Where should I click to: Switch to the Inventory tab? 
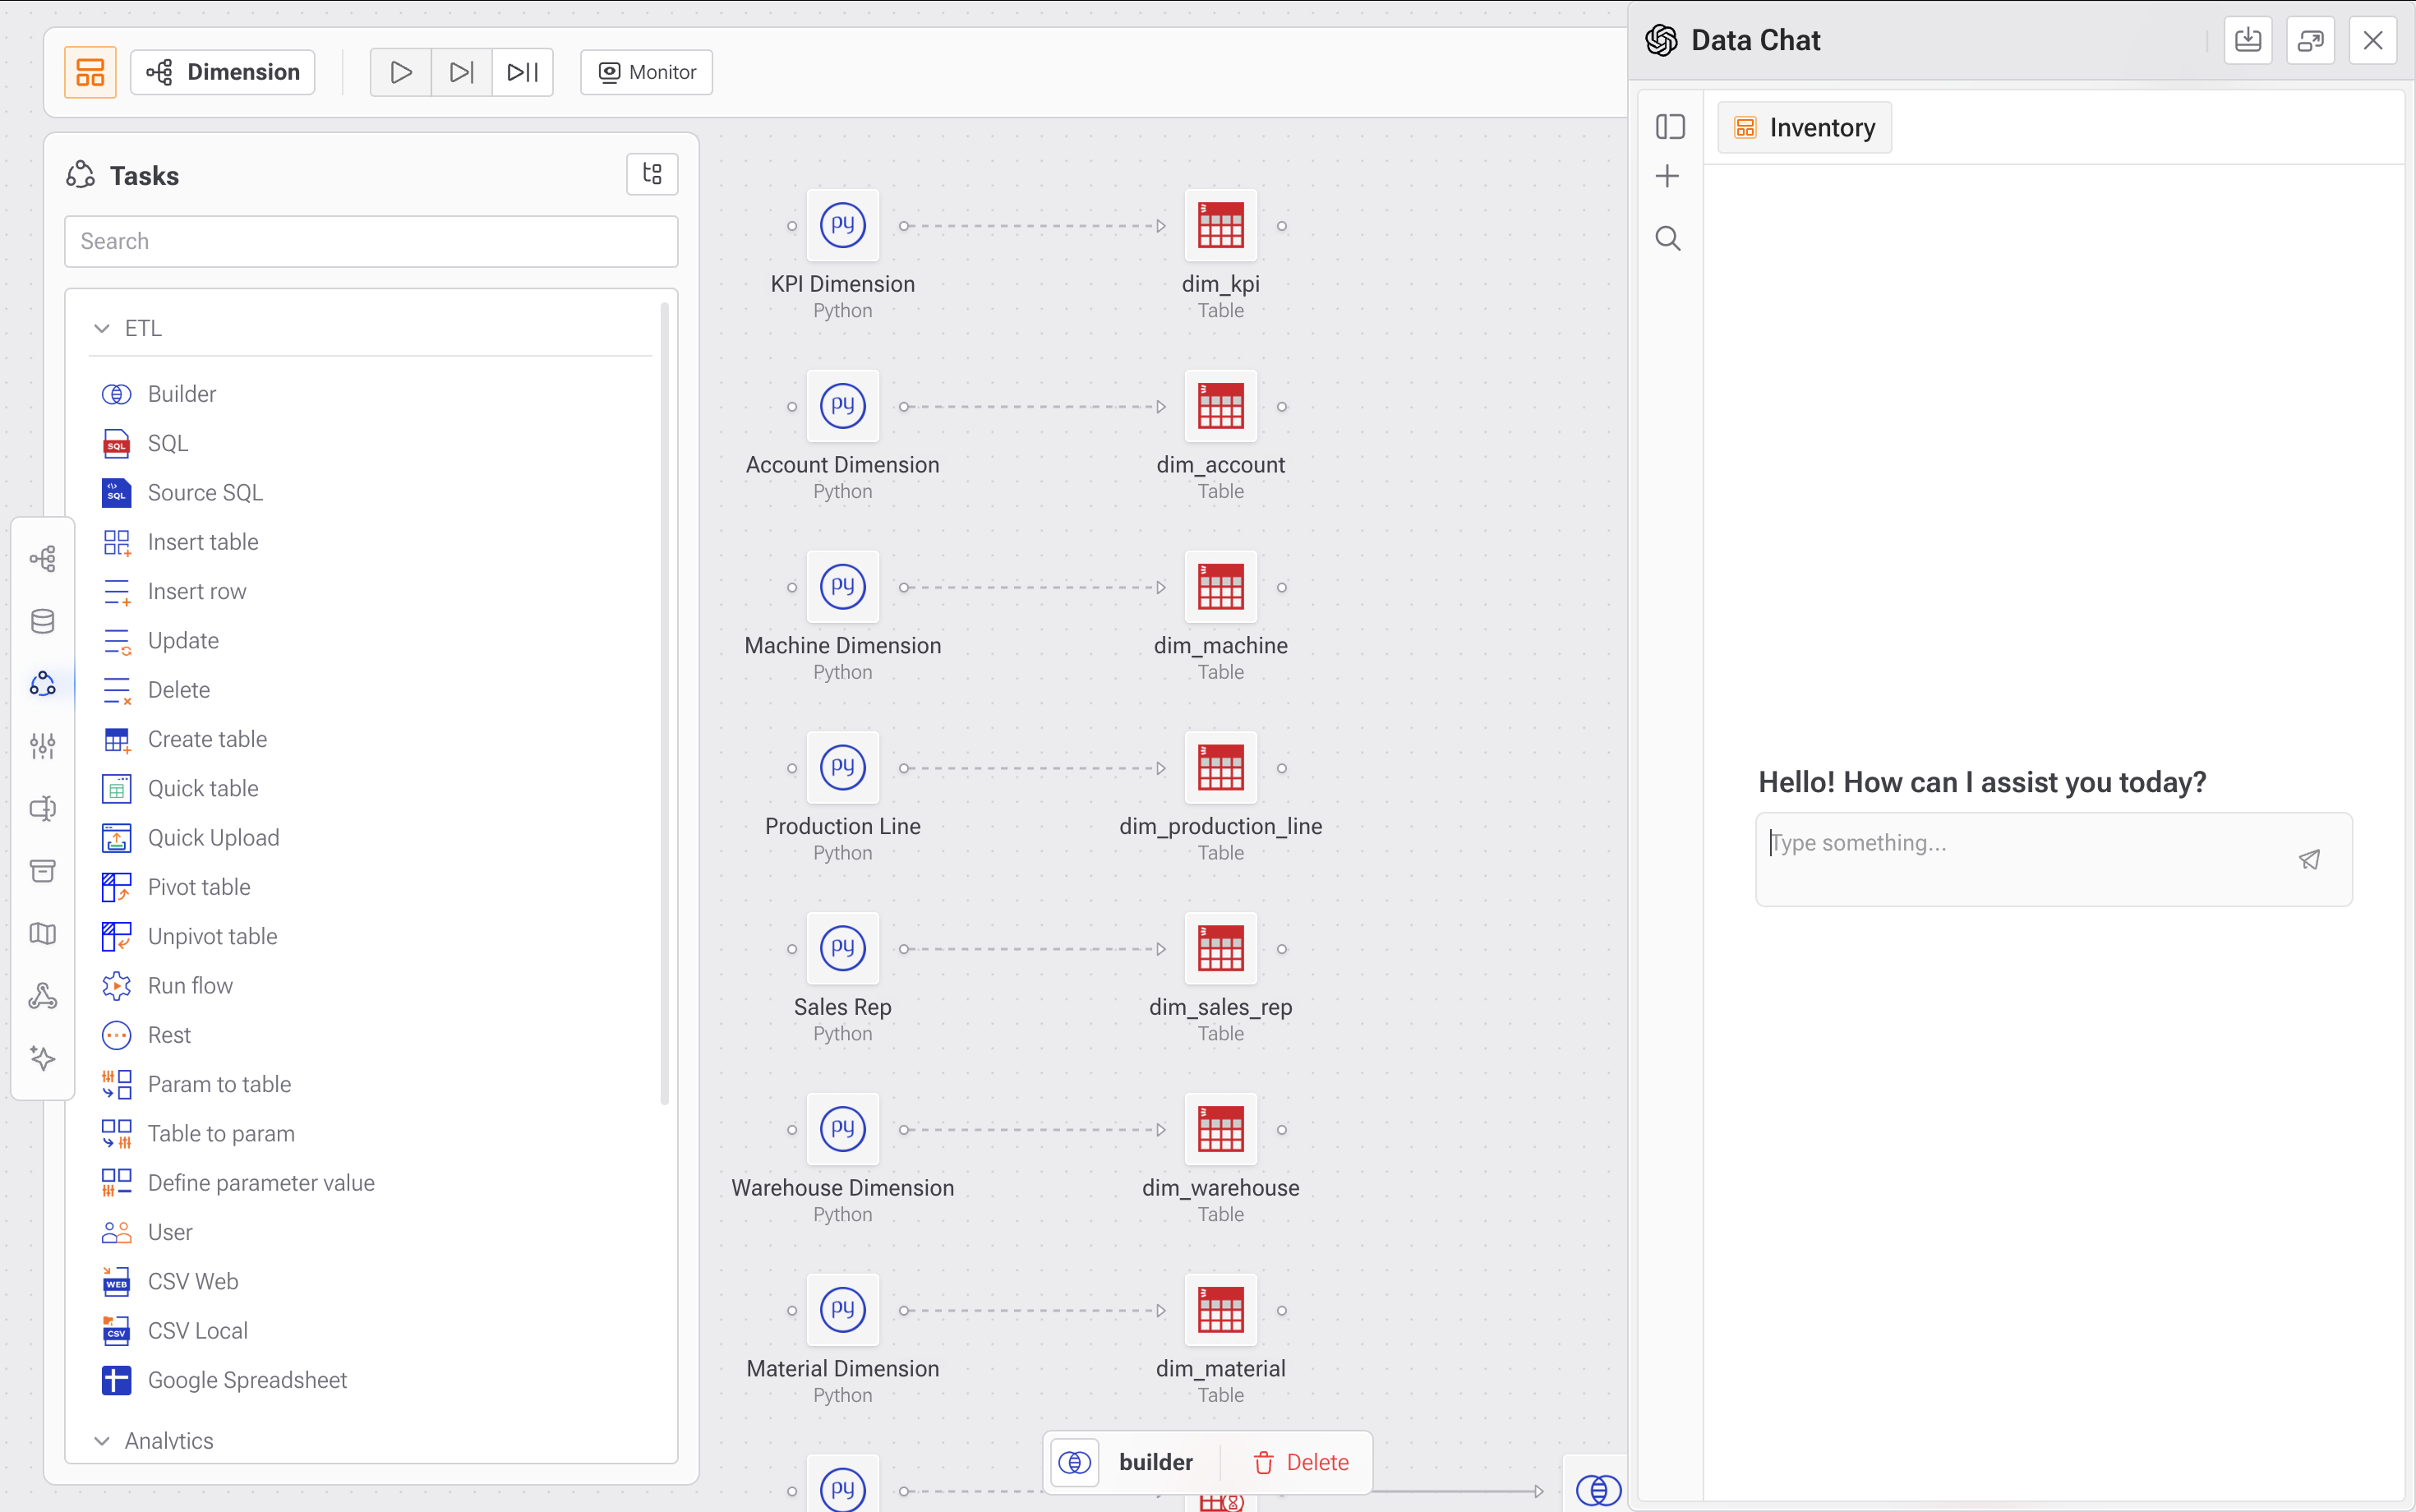pos(1804,128)
